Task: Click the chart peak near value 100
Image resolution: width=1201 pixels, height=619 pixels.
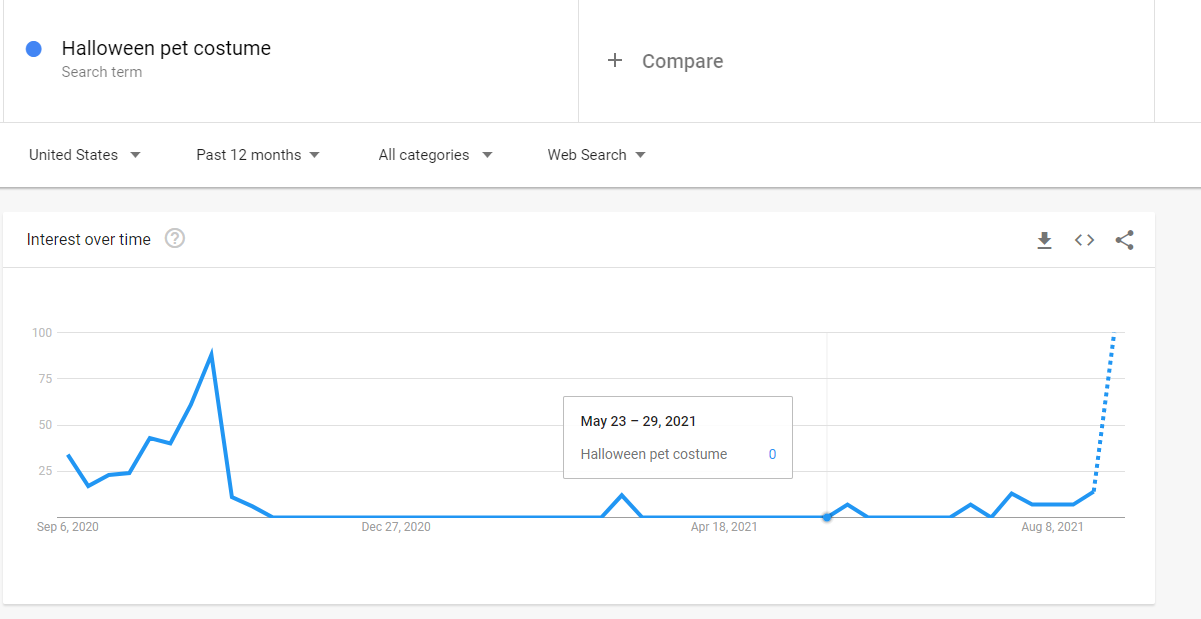Action: [x=1114, y=334]
